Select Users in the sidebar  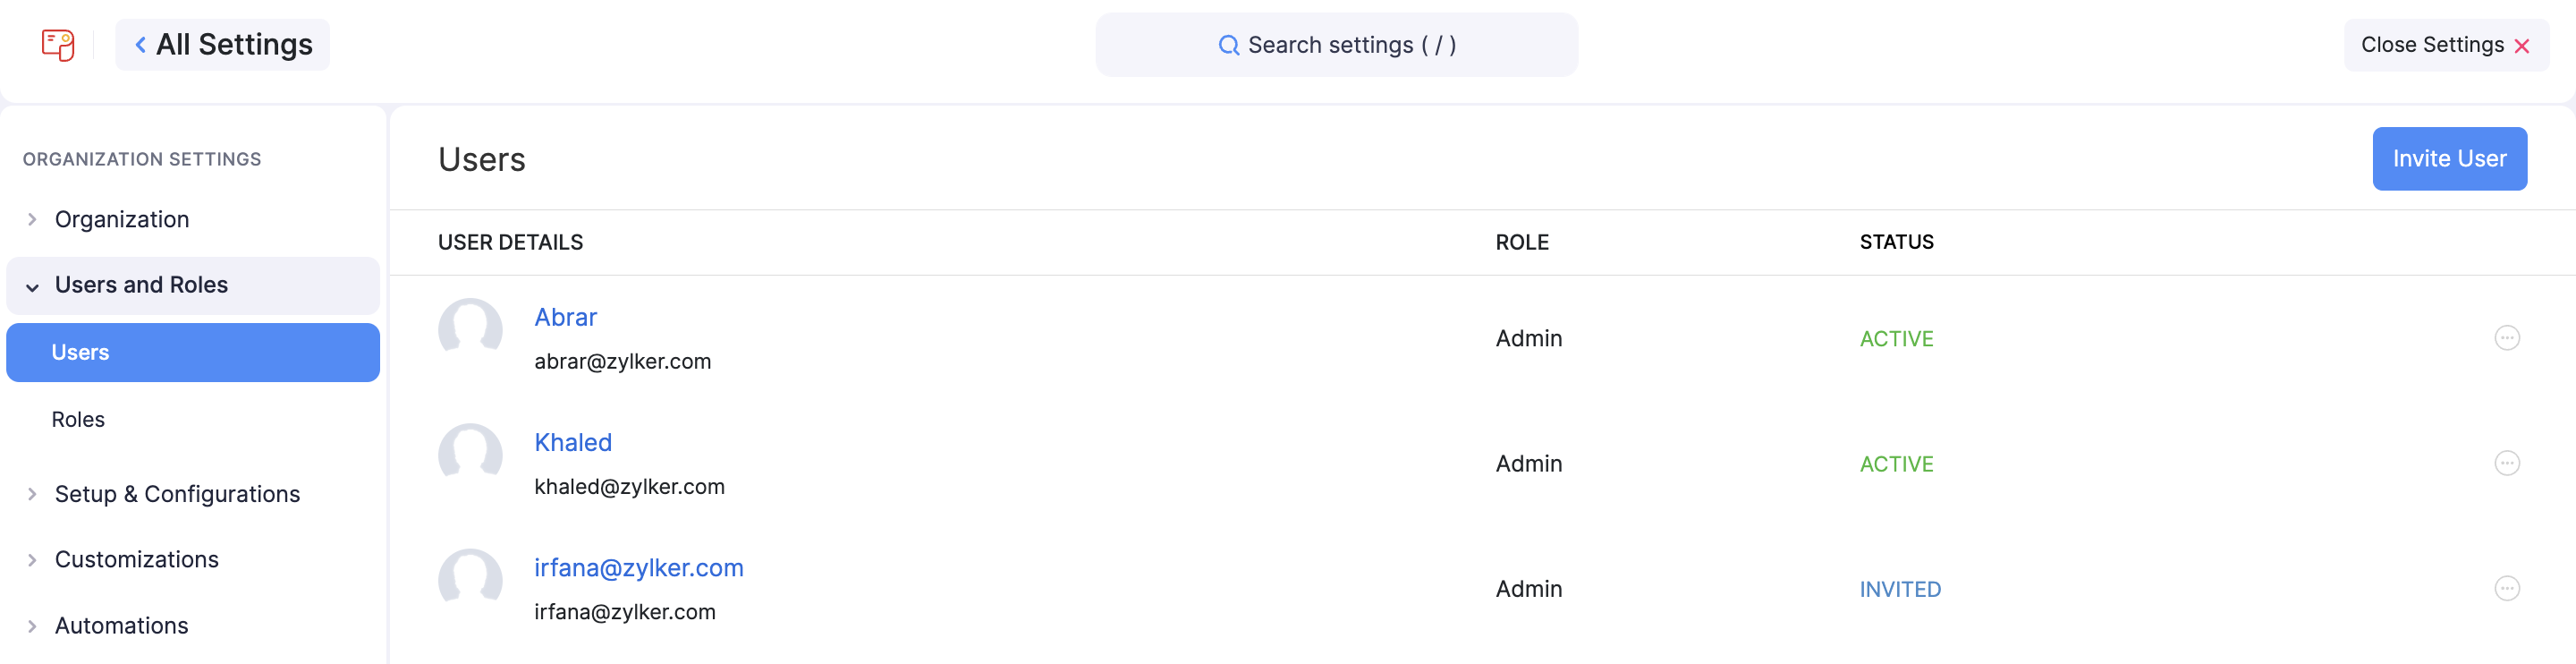[x=80, y=352]
